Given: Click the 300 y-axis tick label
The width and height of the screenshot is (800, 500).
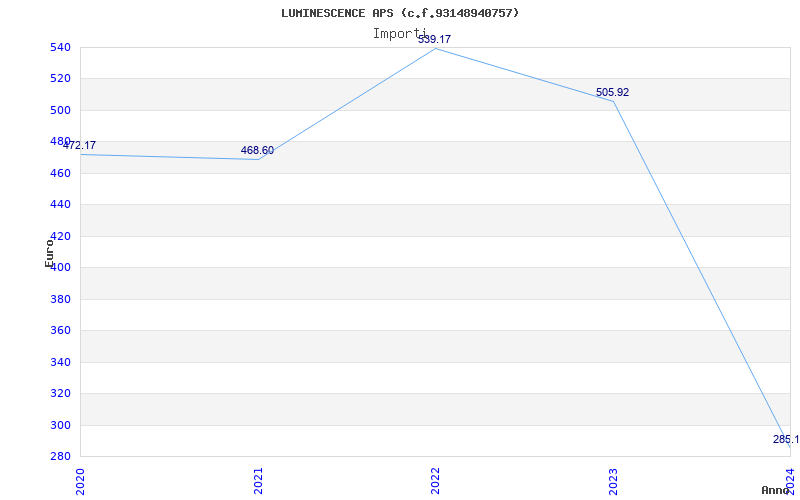Looking at the screenshot, I should 60,426.
